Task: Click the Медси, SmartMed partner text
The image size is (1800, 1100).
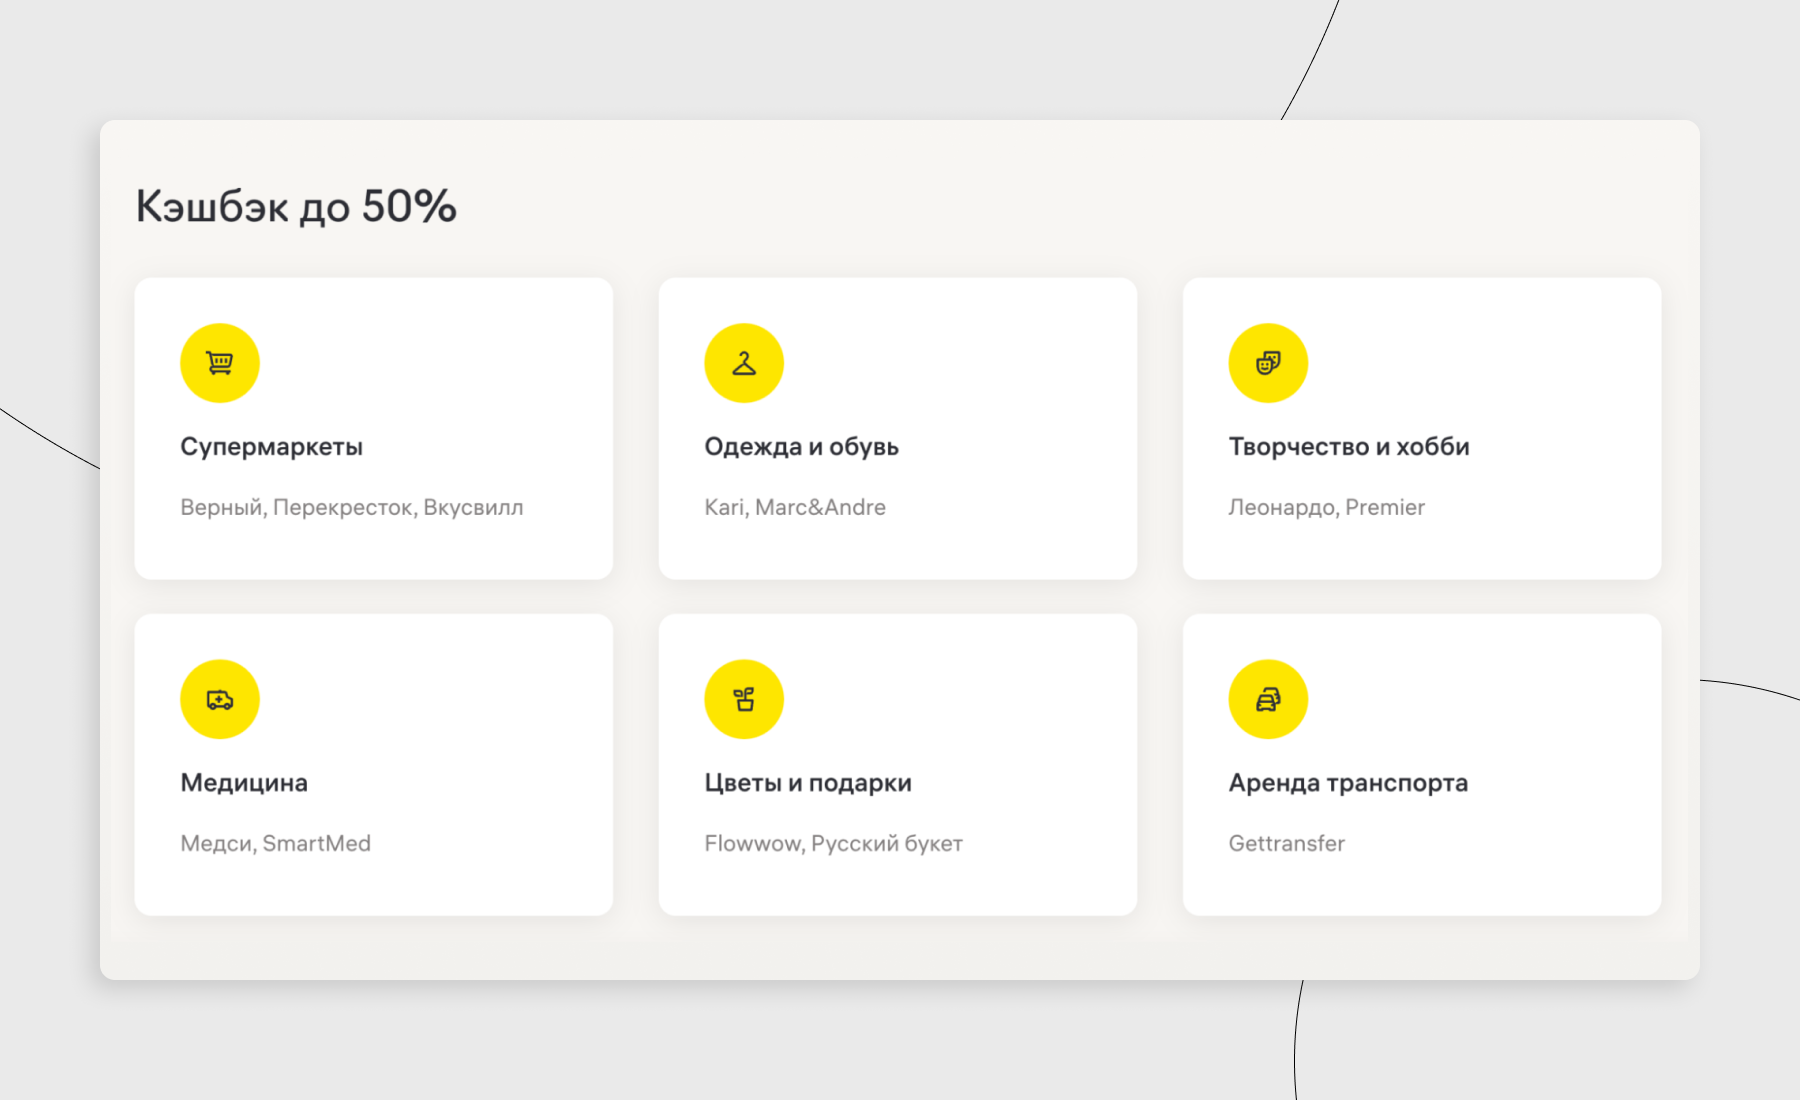Action: [x=275, y=844]
